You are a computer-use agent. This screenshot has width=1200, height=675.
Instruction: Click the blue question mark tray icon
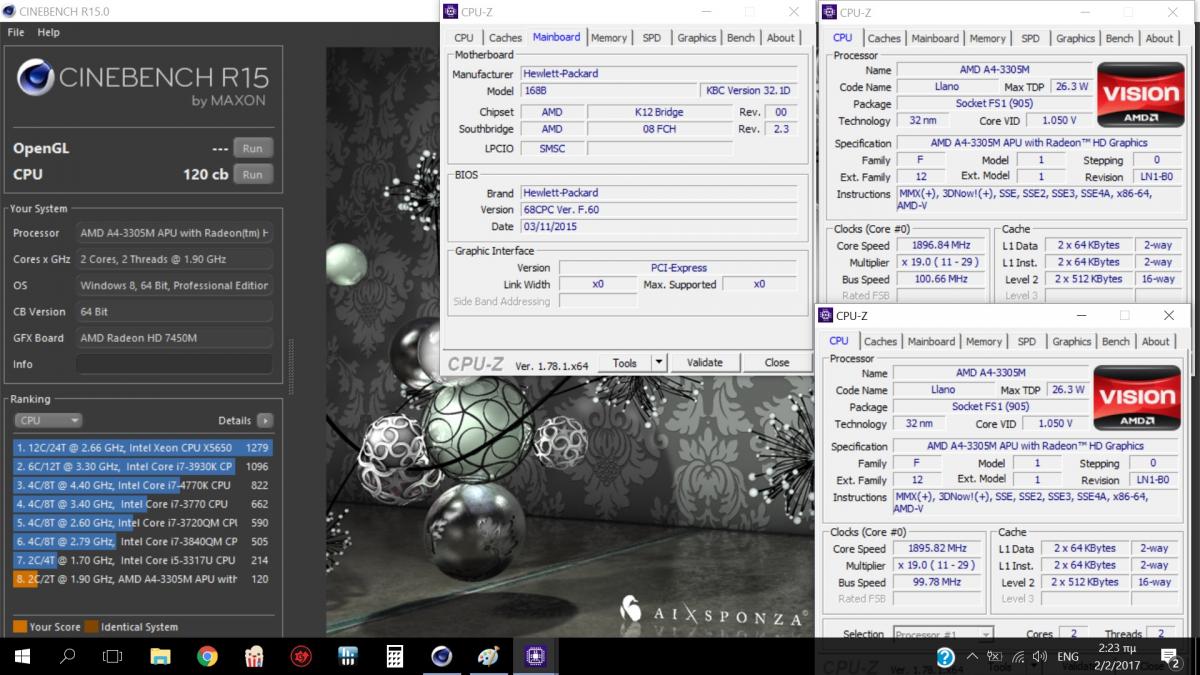click(x=945, y=657)
